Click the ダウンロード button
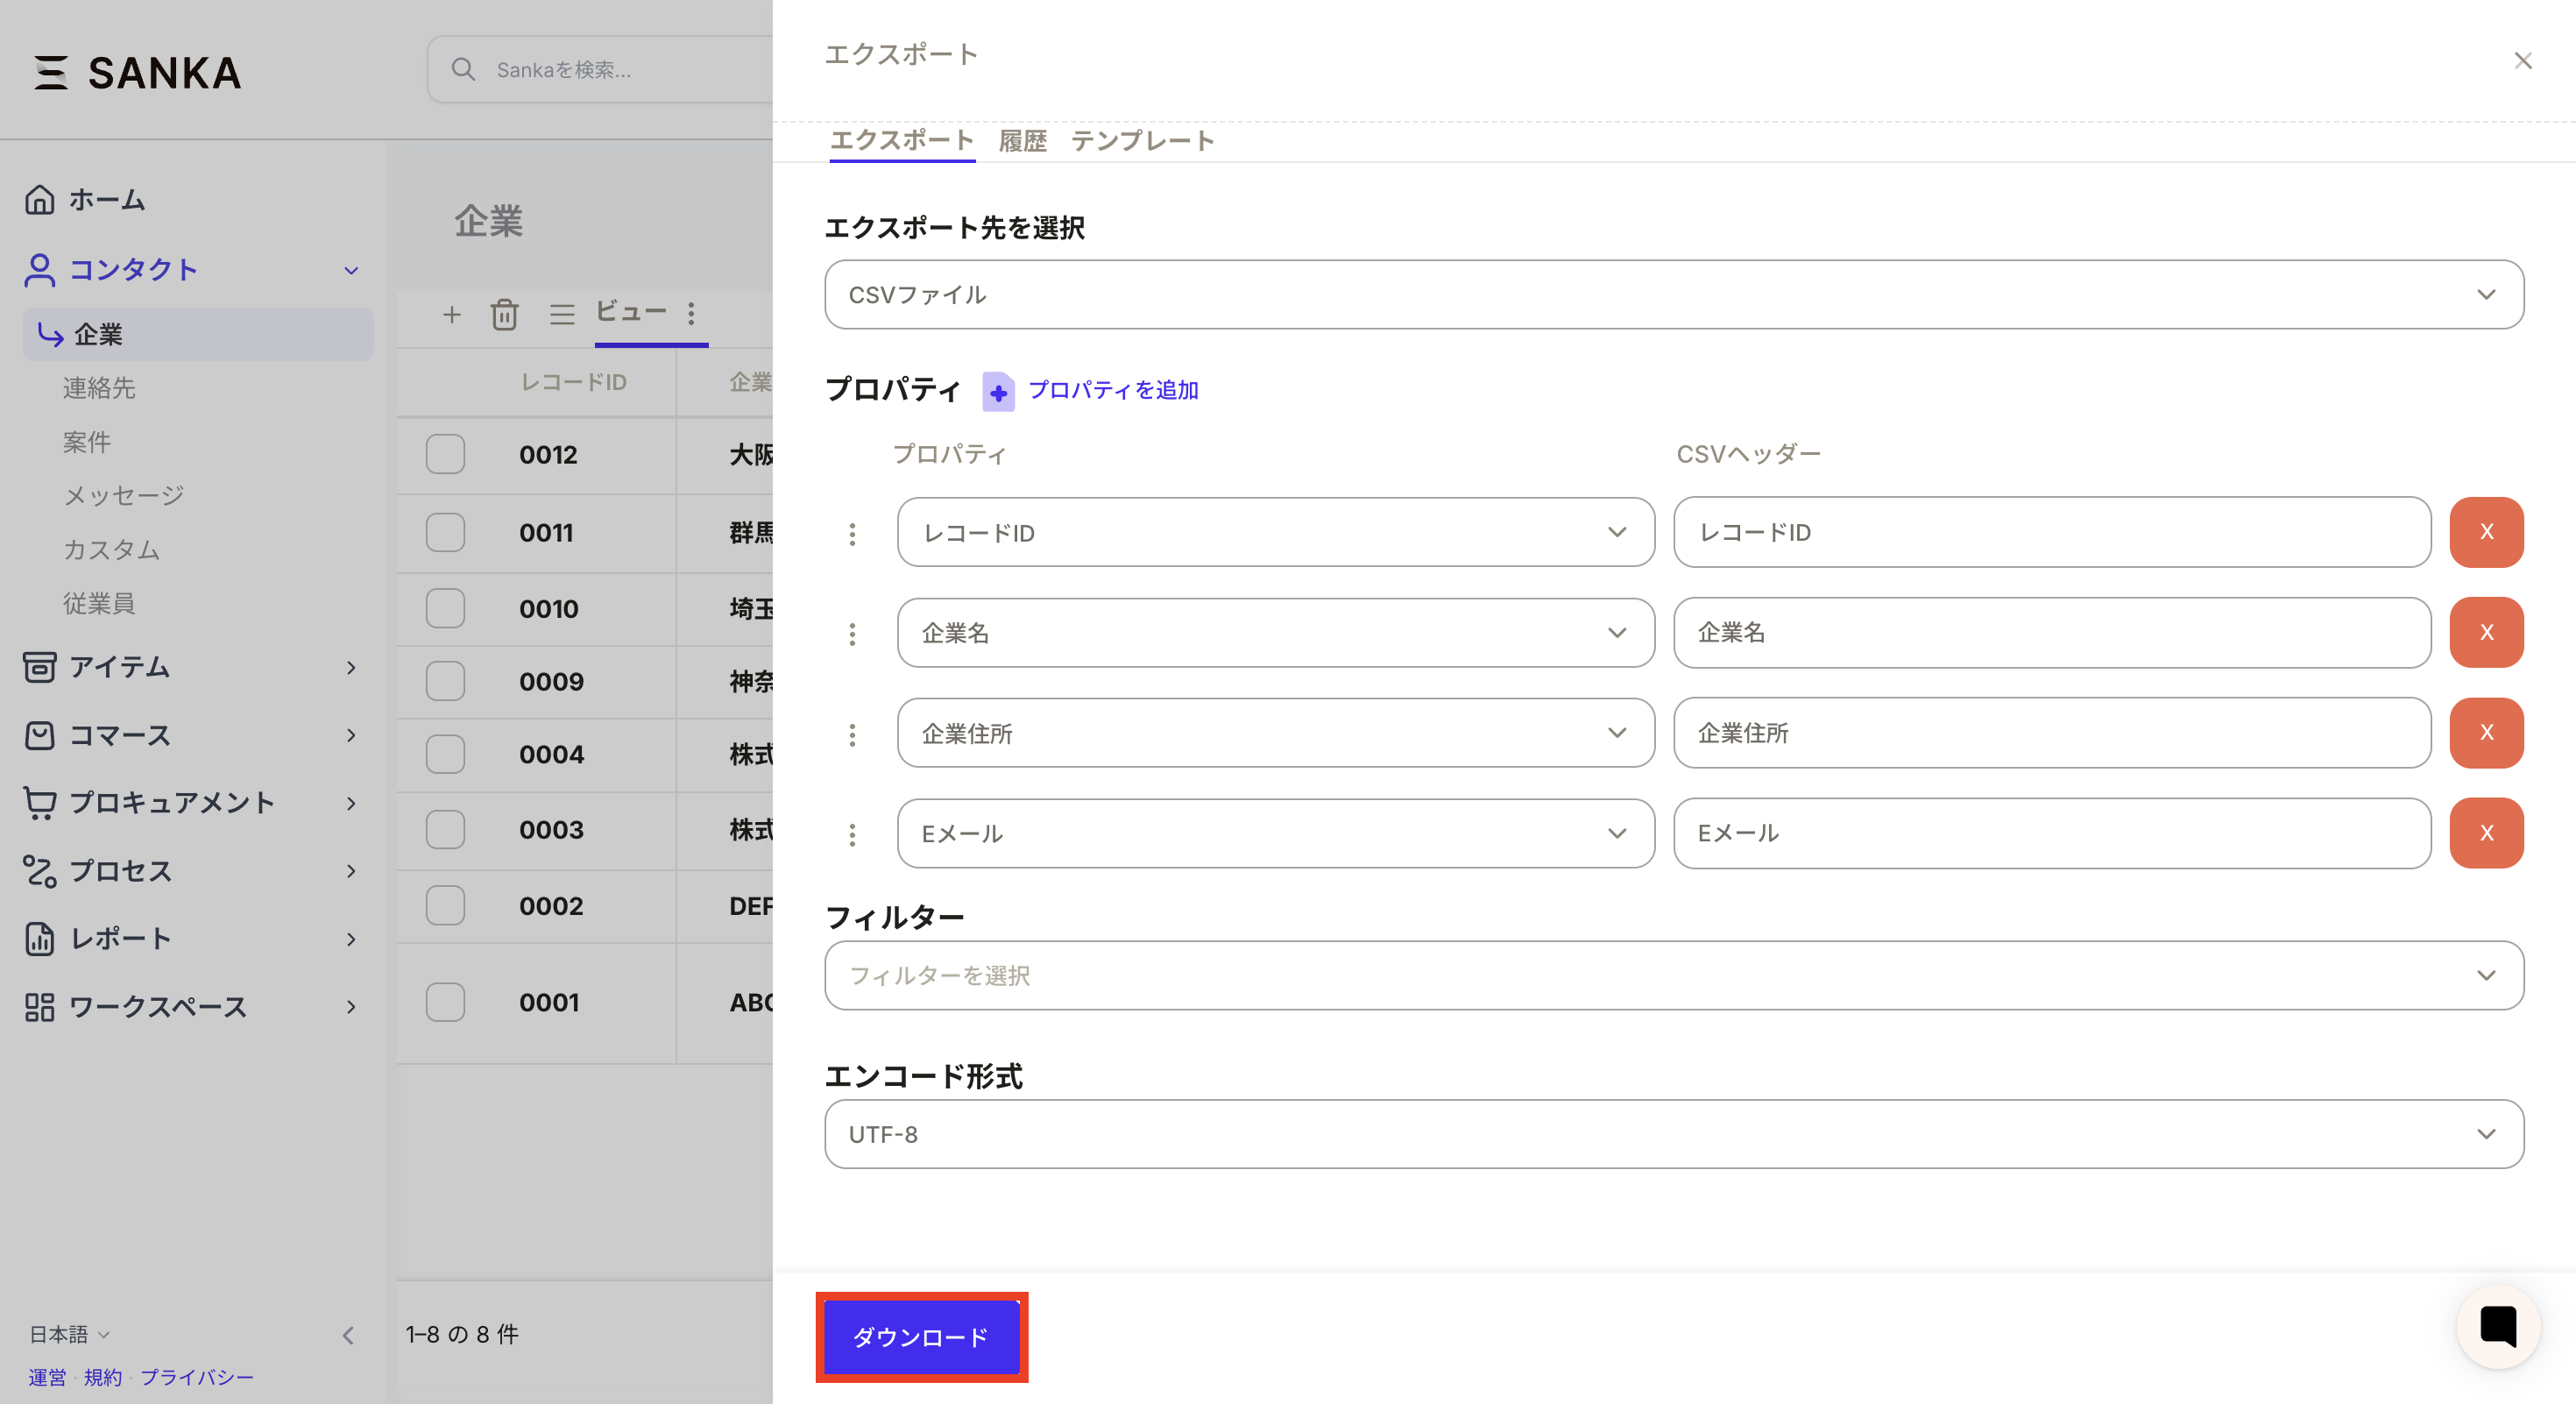This screenshot has width=2576, height=1404. [921, 1337]
